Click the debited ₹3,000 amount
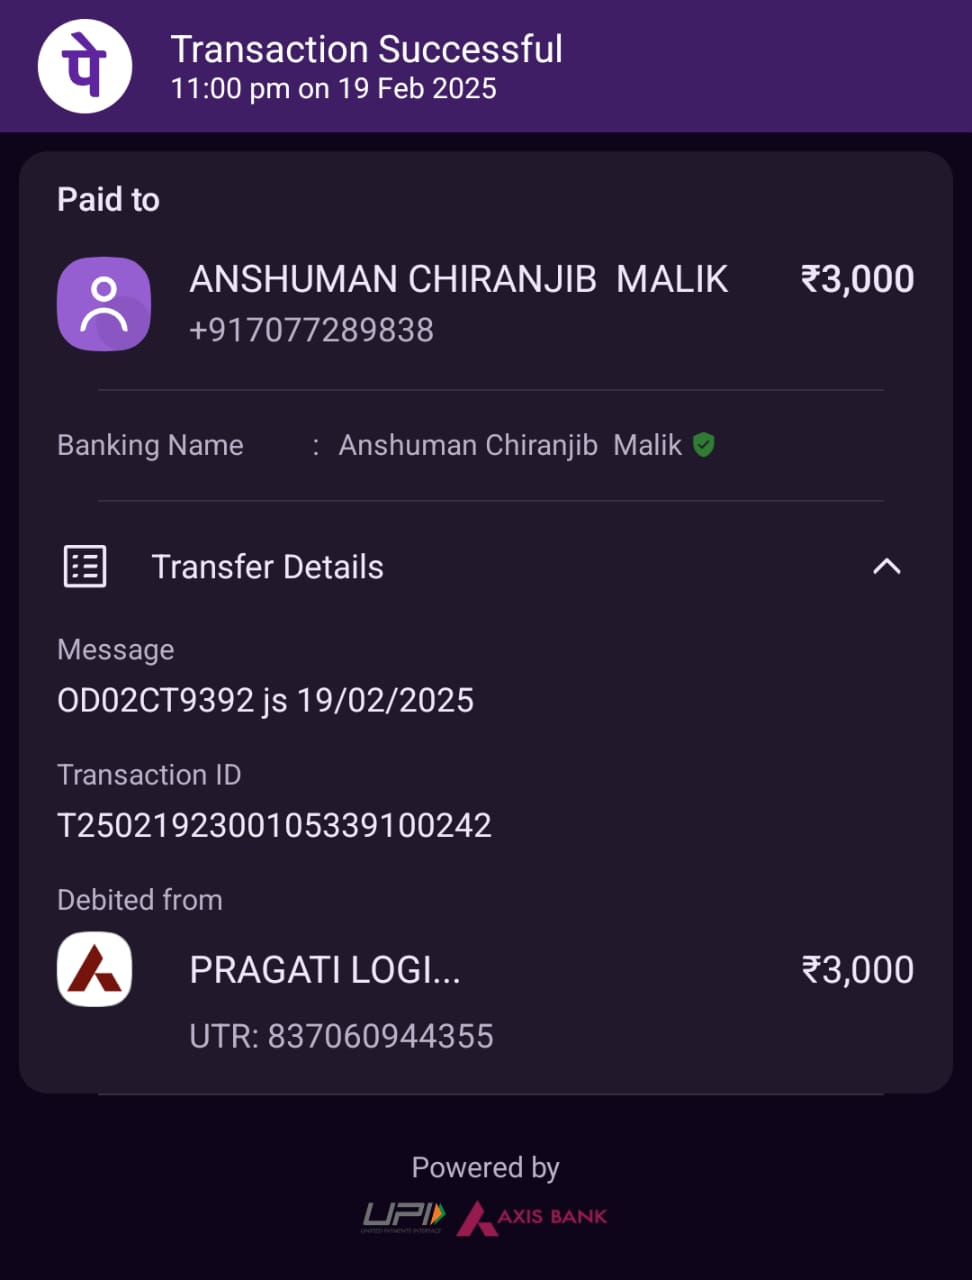 [x=857, y=970]
